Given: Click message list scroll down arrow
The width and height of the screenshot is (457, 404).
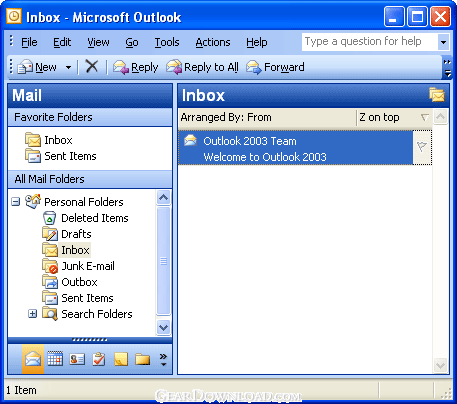Looking at the screenshot, I should pos(441,365).
